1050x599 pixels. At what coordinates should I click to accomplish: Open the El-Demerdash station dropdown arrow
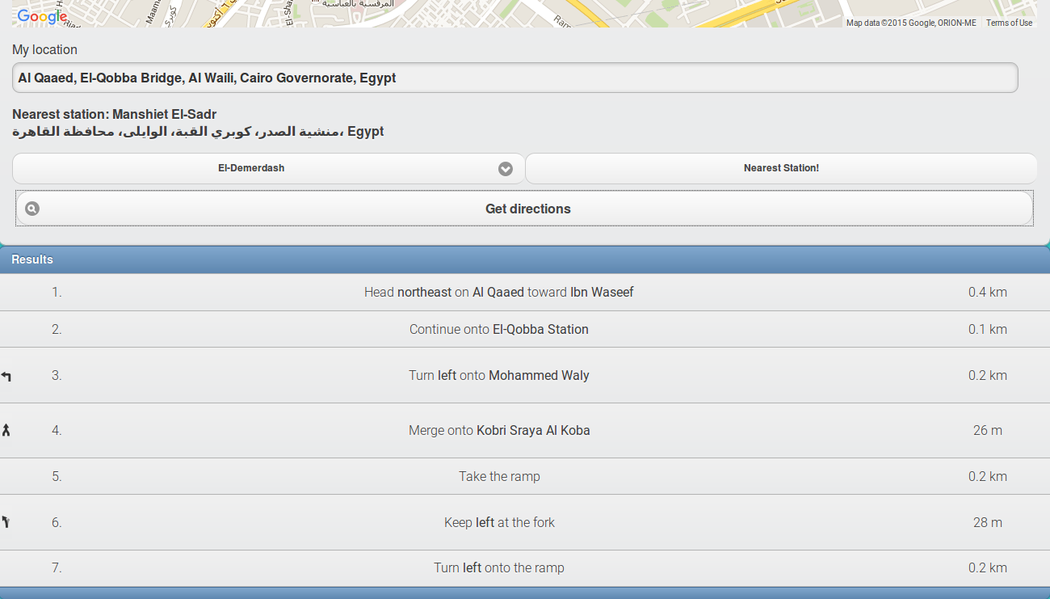point(505,169)
